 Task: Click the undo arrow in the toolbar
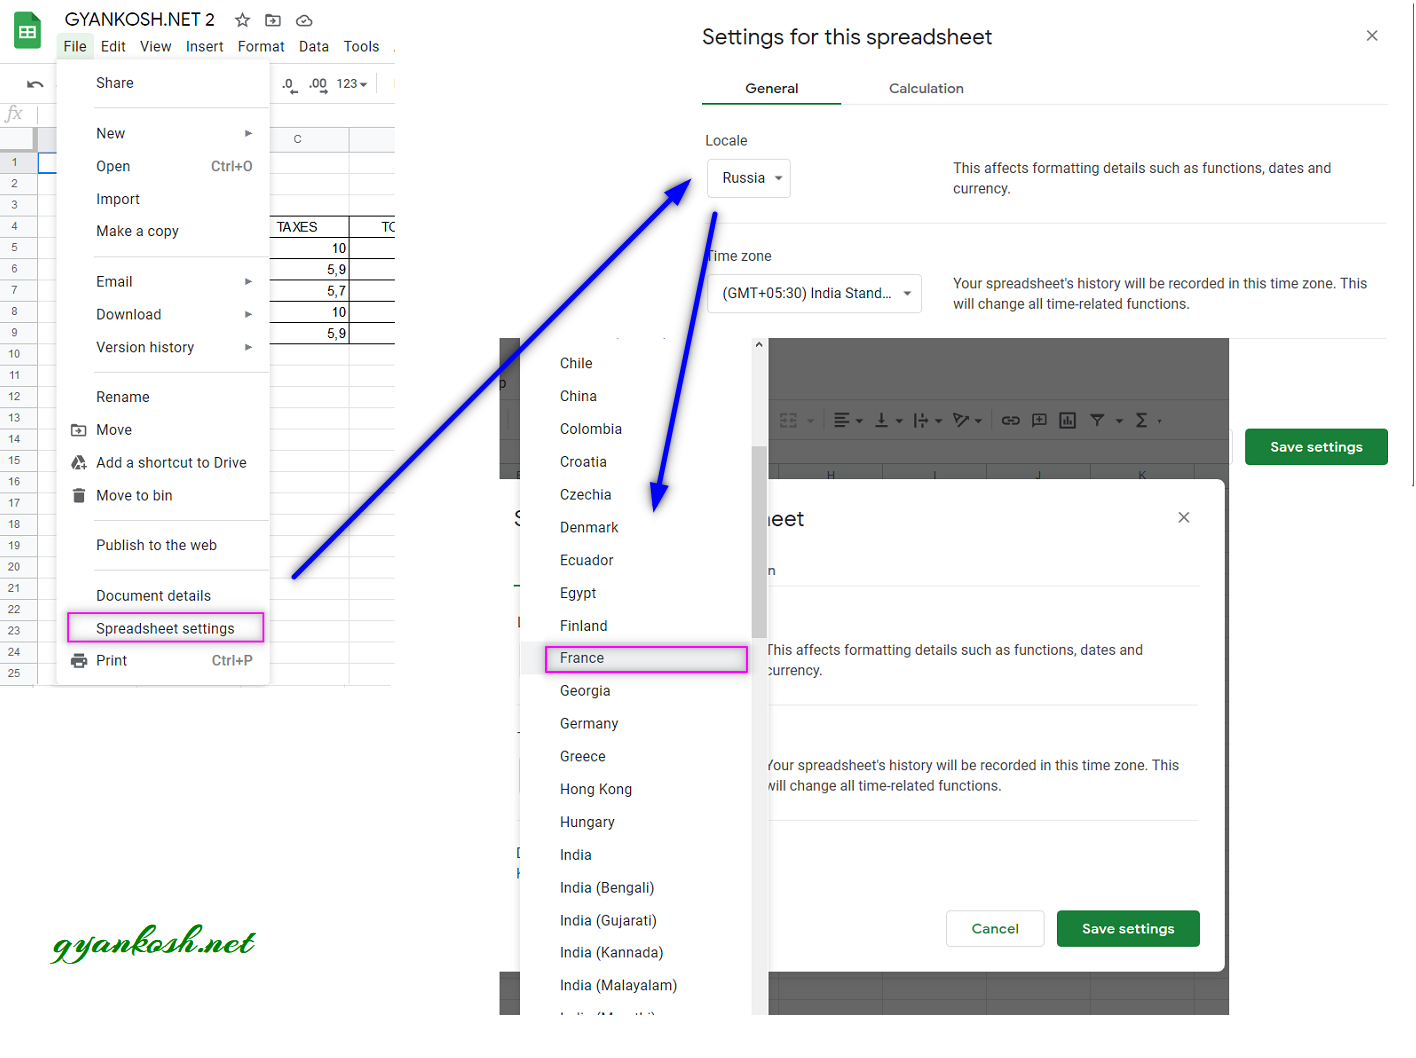(35, 84)
